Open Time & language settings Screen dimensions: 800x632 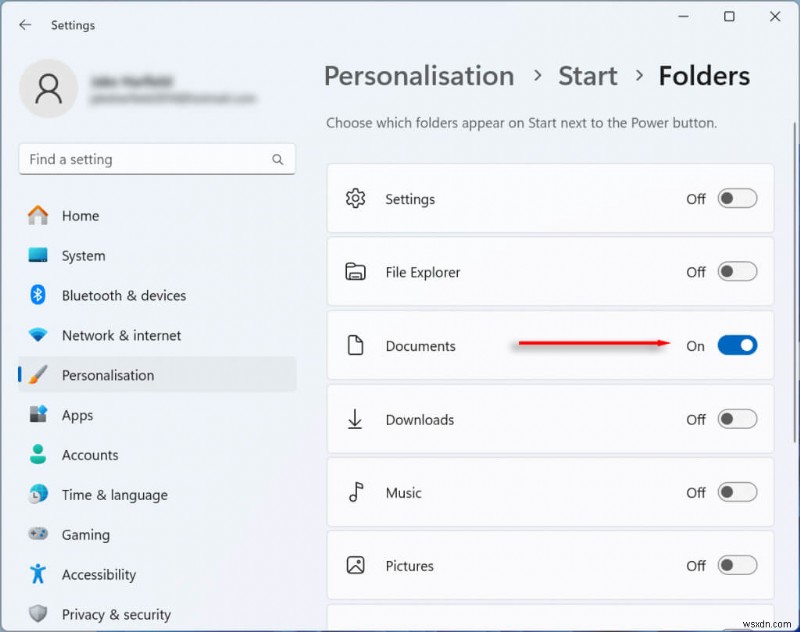(x=157, y=494)
